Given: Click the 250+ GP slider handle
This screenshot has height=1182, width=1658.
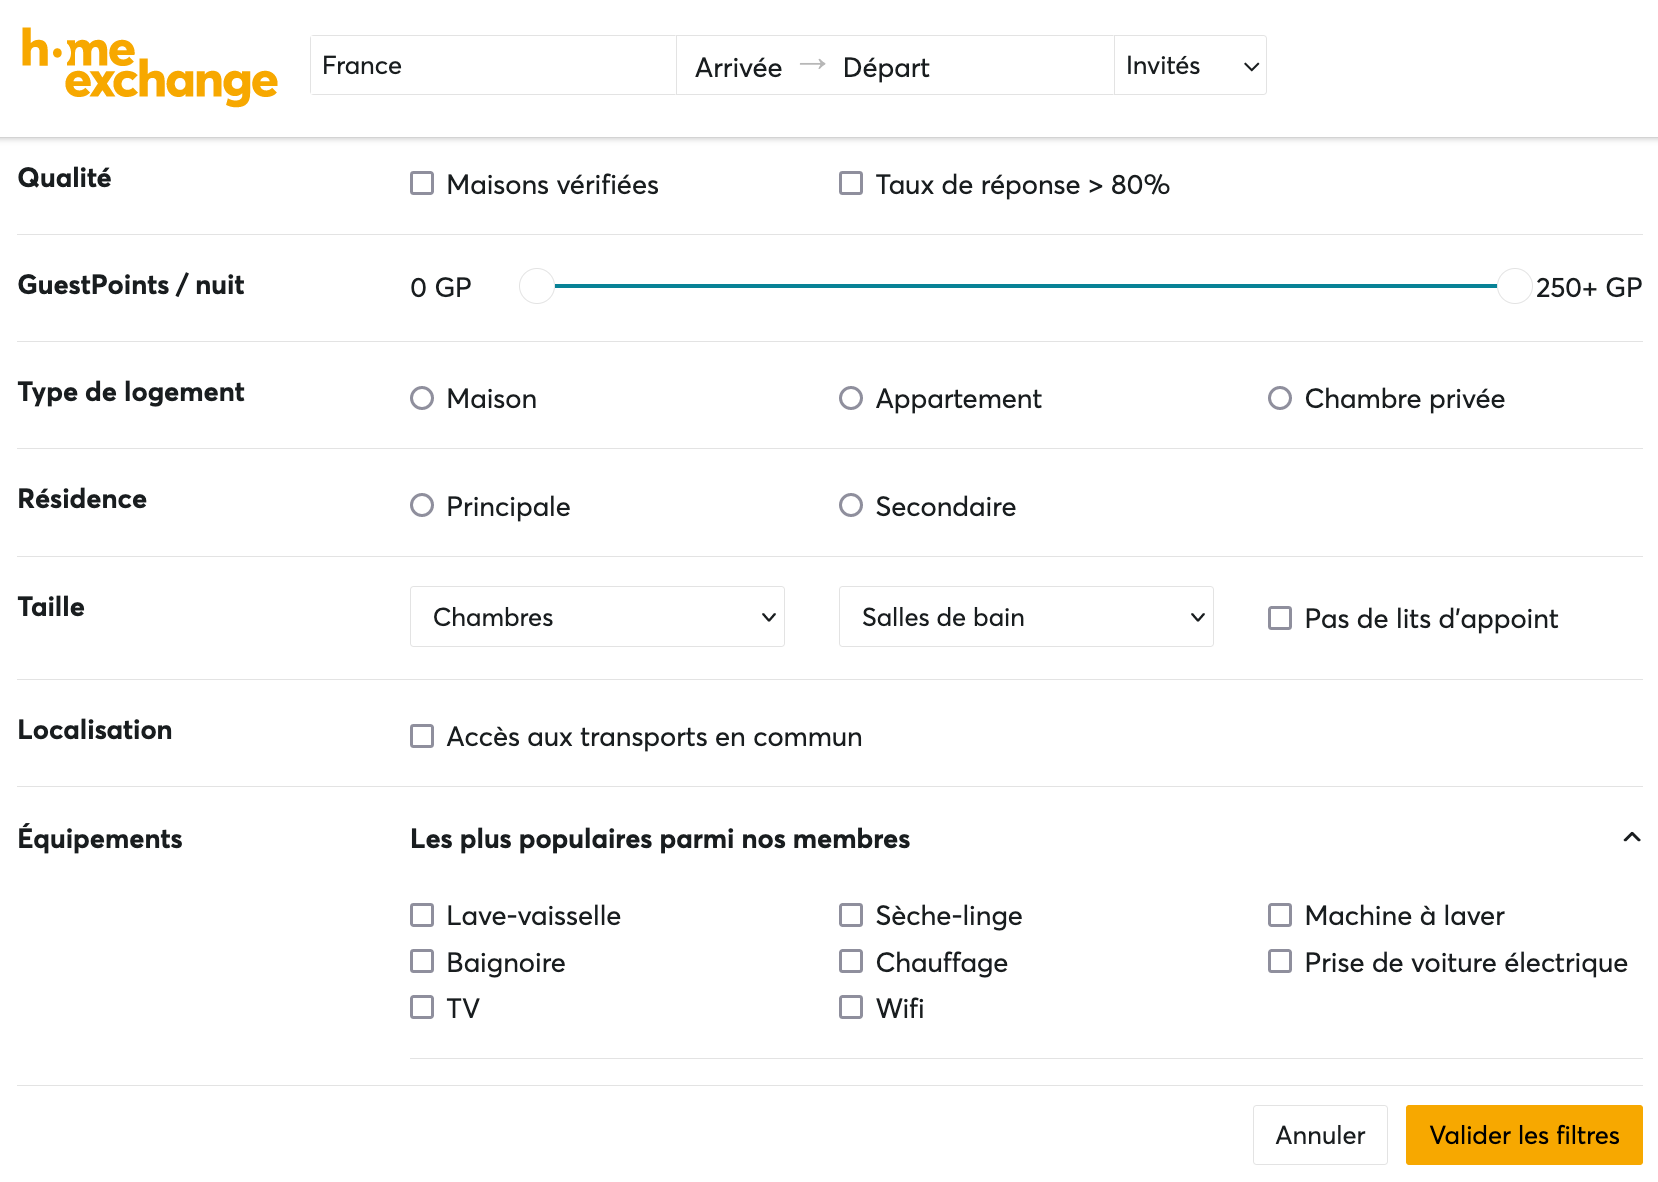Looking at the screenshot, I should pos(1514,286).
